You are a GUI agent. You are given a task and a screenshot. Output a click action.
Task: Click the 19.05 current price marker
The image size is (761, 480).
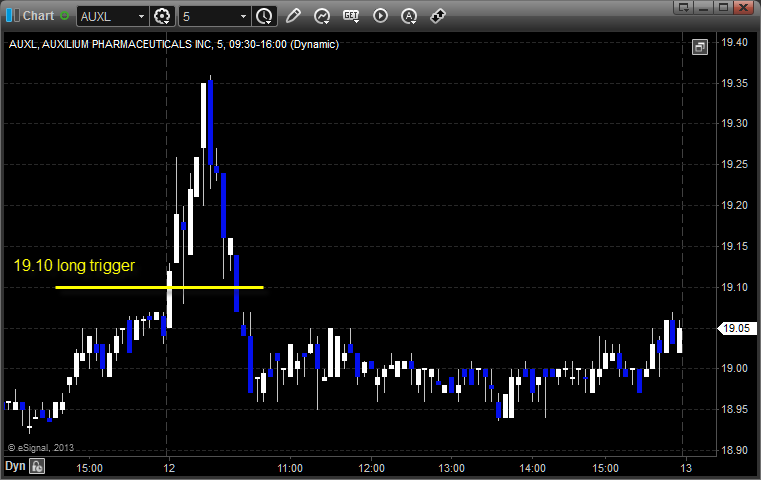736,328
